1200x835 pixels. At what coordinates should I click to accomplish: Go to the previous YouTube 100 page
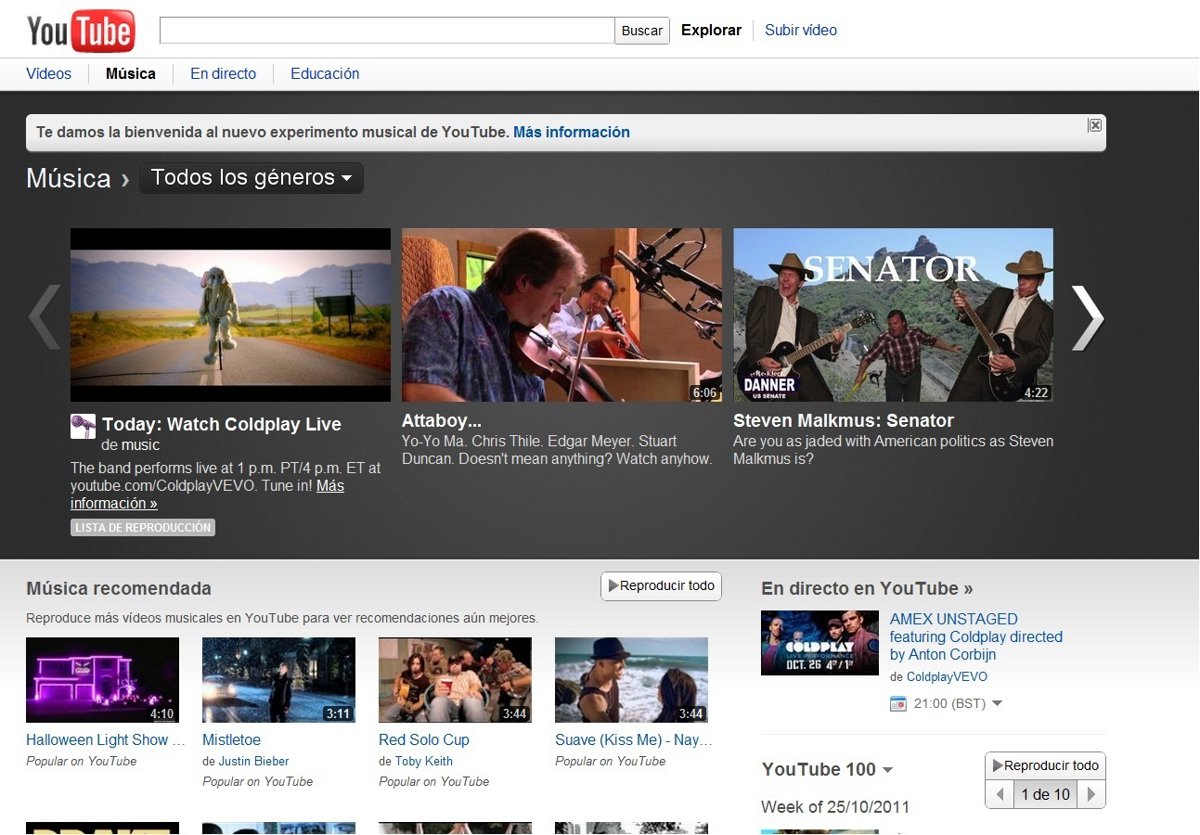[999, 795]
